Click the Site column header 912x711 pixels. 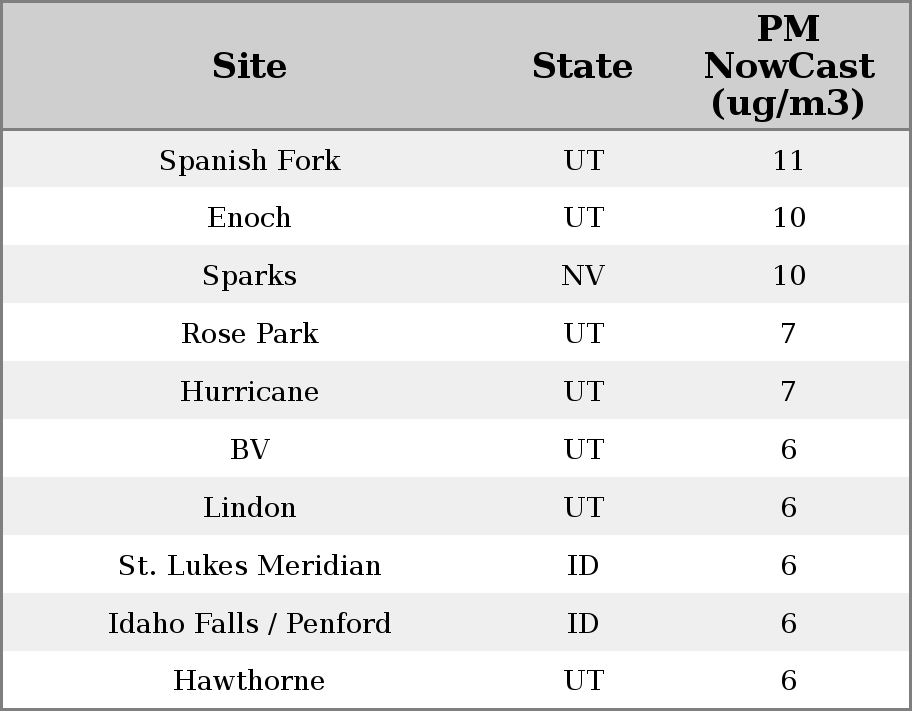[x=249, y=66]
